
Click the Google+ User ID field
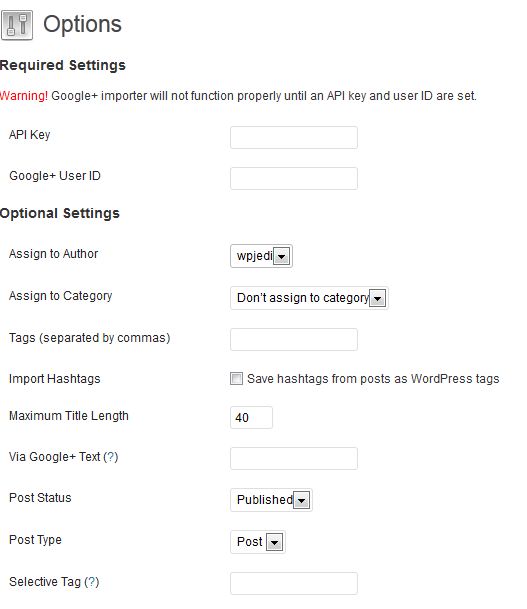click(294, 178)
